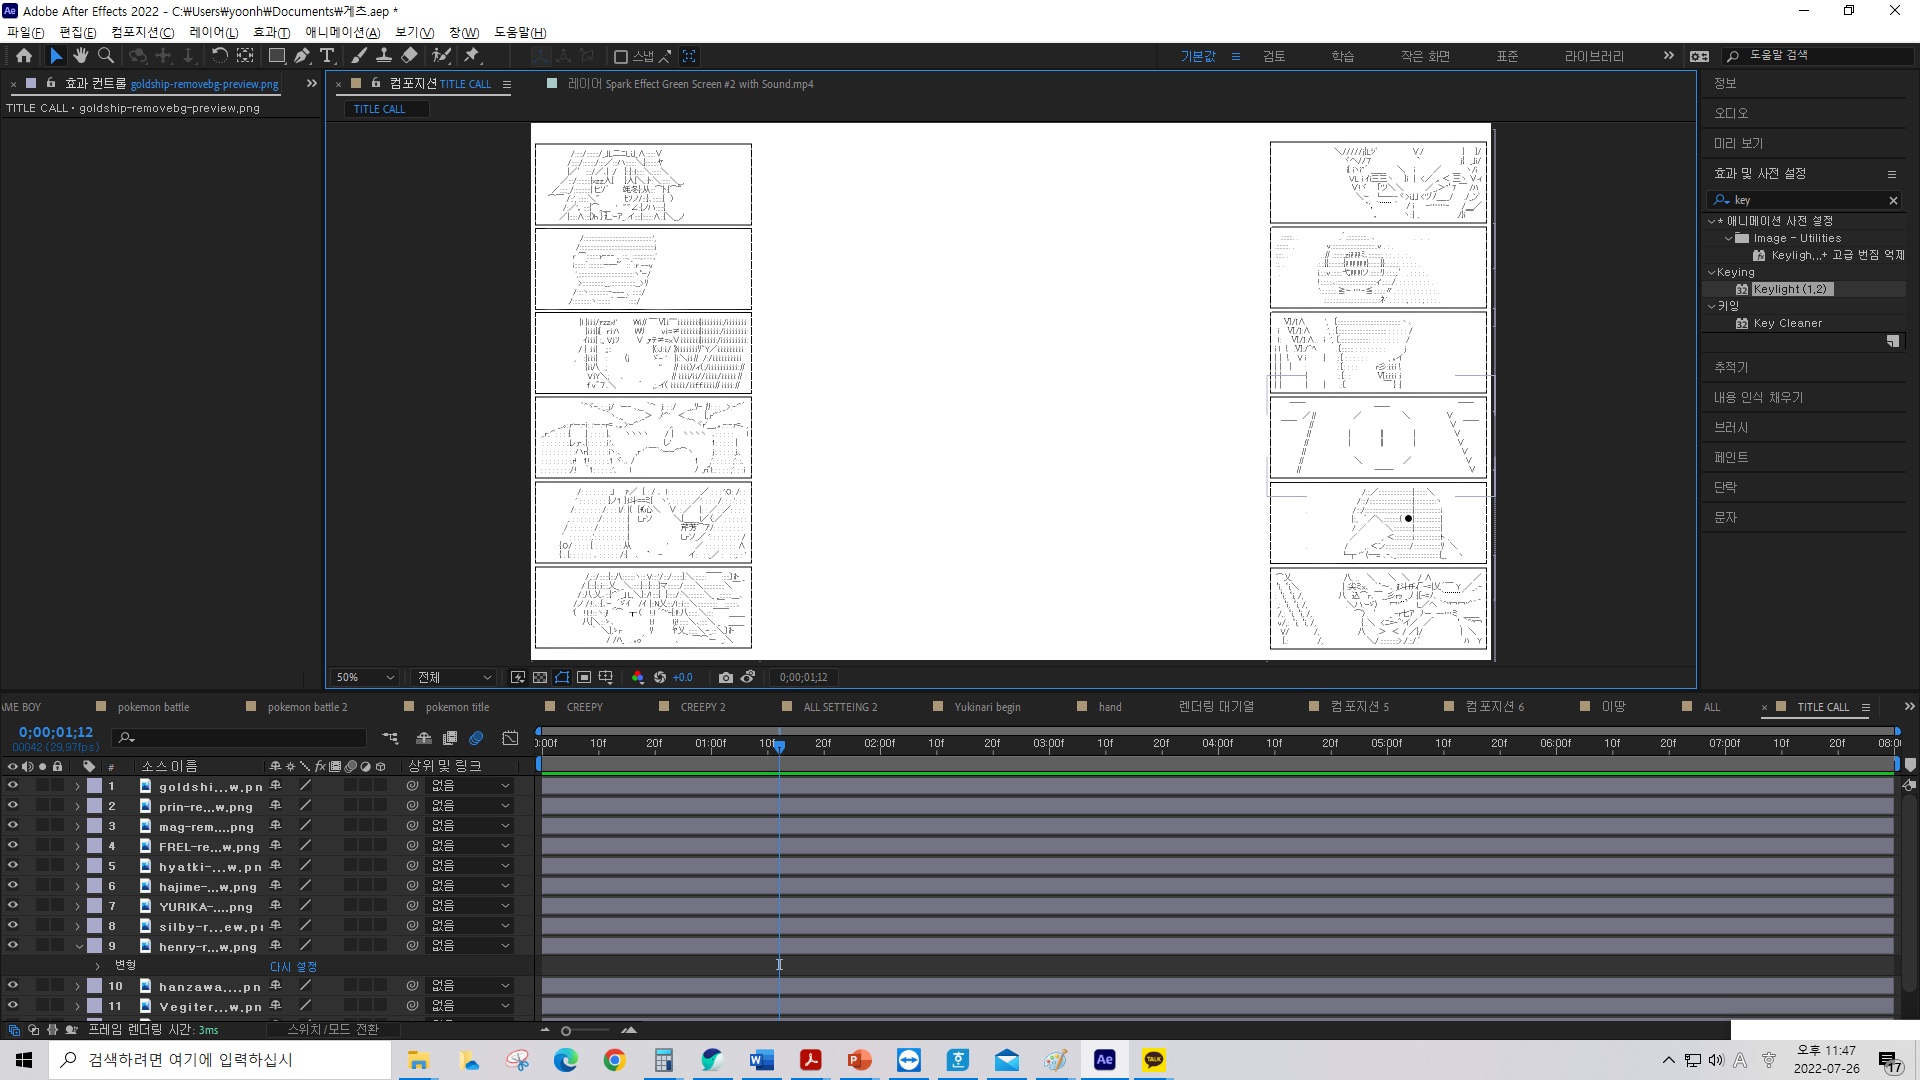Select the Pen tool

302,56
